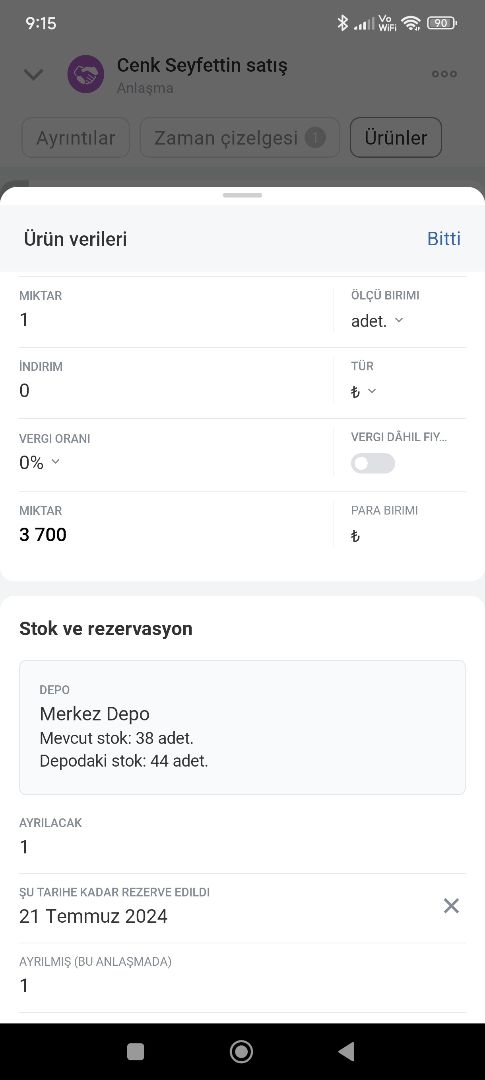Tap the Android home circle button
This screenshot has width=485, height=1080.
tap(241, 1051)
